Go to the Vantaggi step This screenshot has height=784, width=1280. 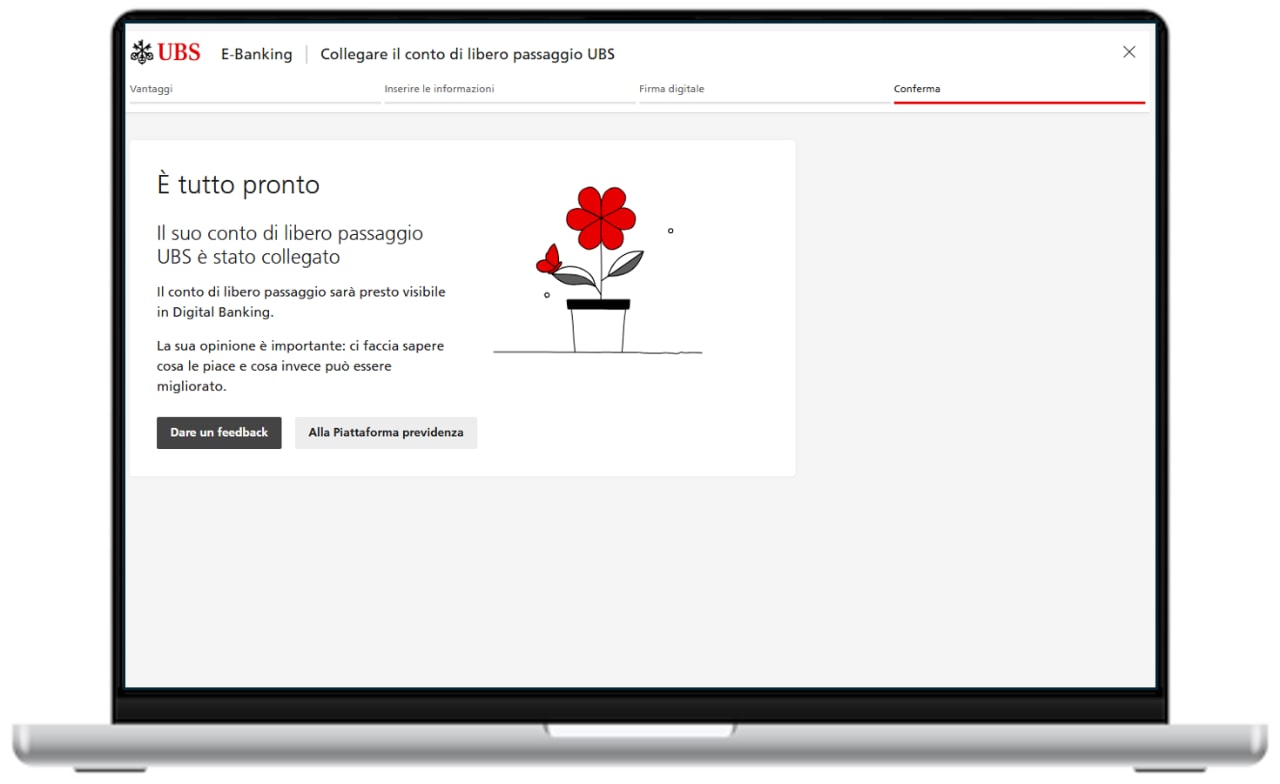click(151, 89)
